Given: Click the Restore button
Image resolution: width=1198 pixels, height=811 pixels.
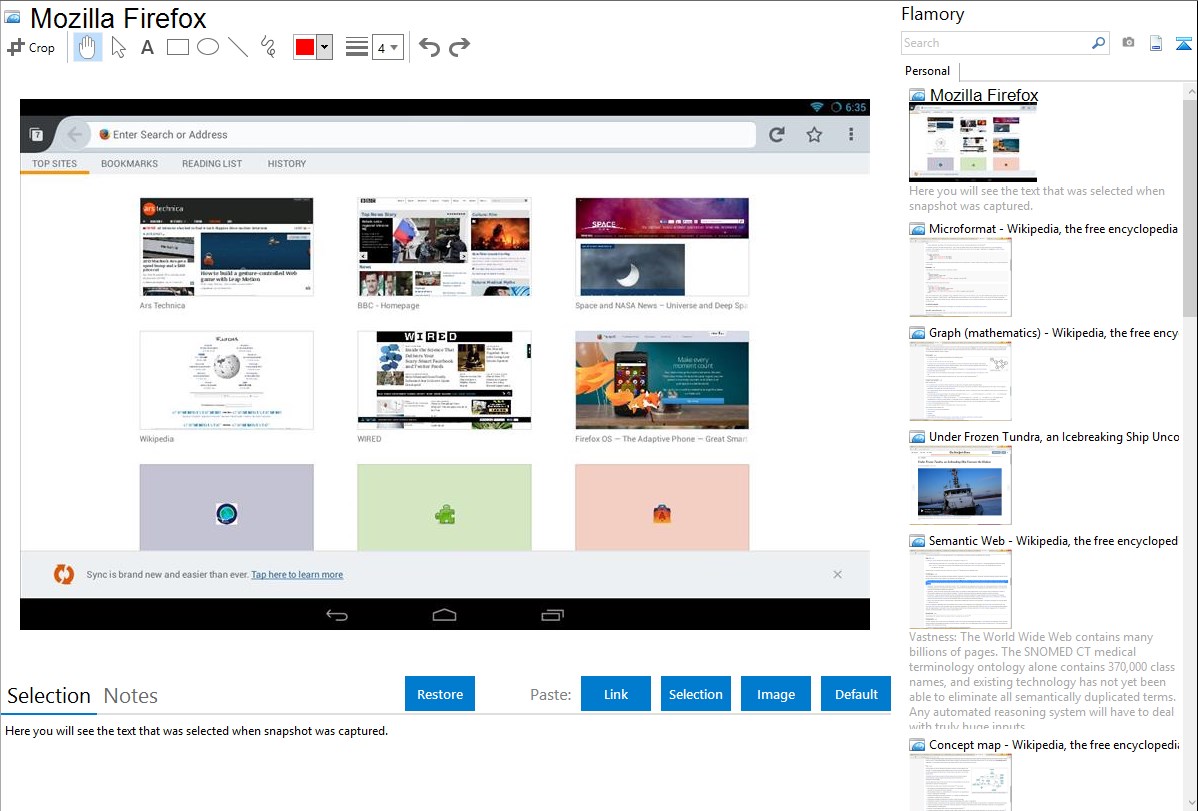Looking at the screenshot, I should (x=440, y=694).
